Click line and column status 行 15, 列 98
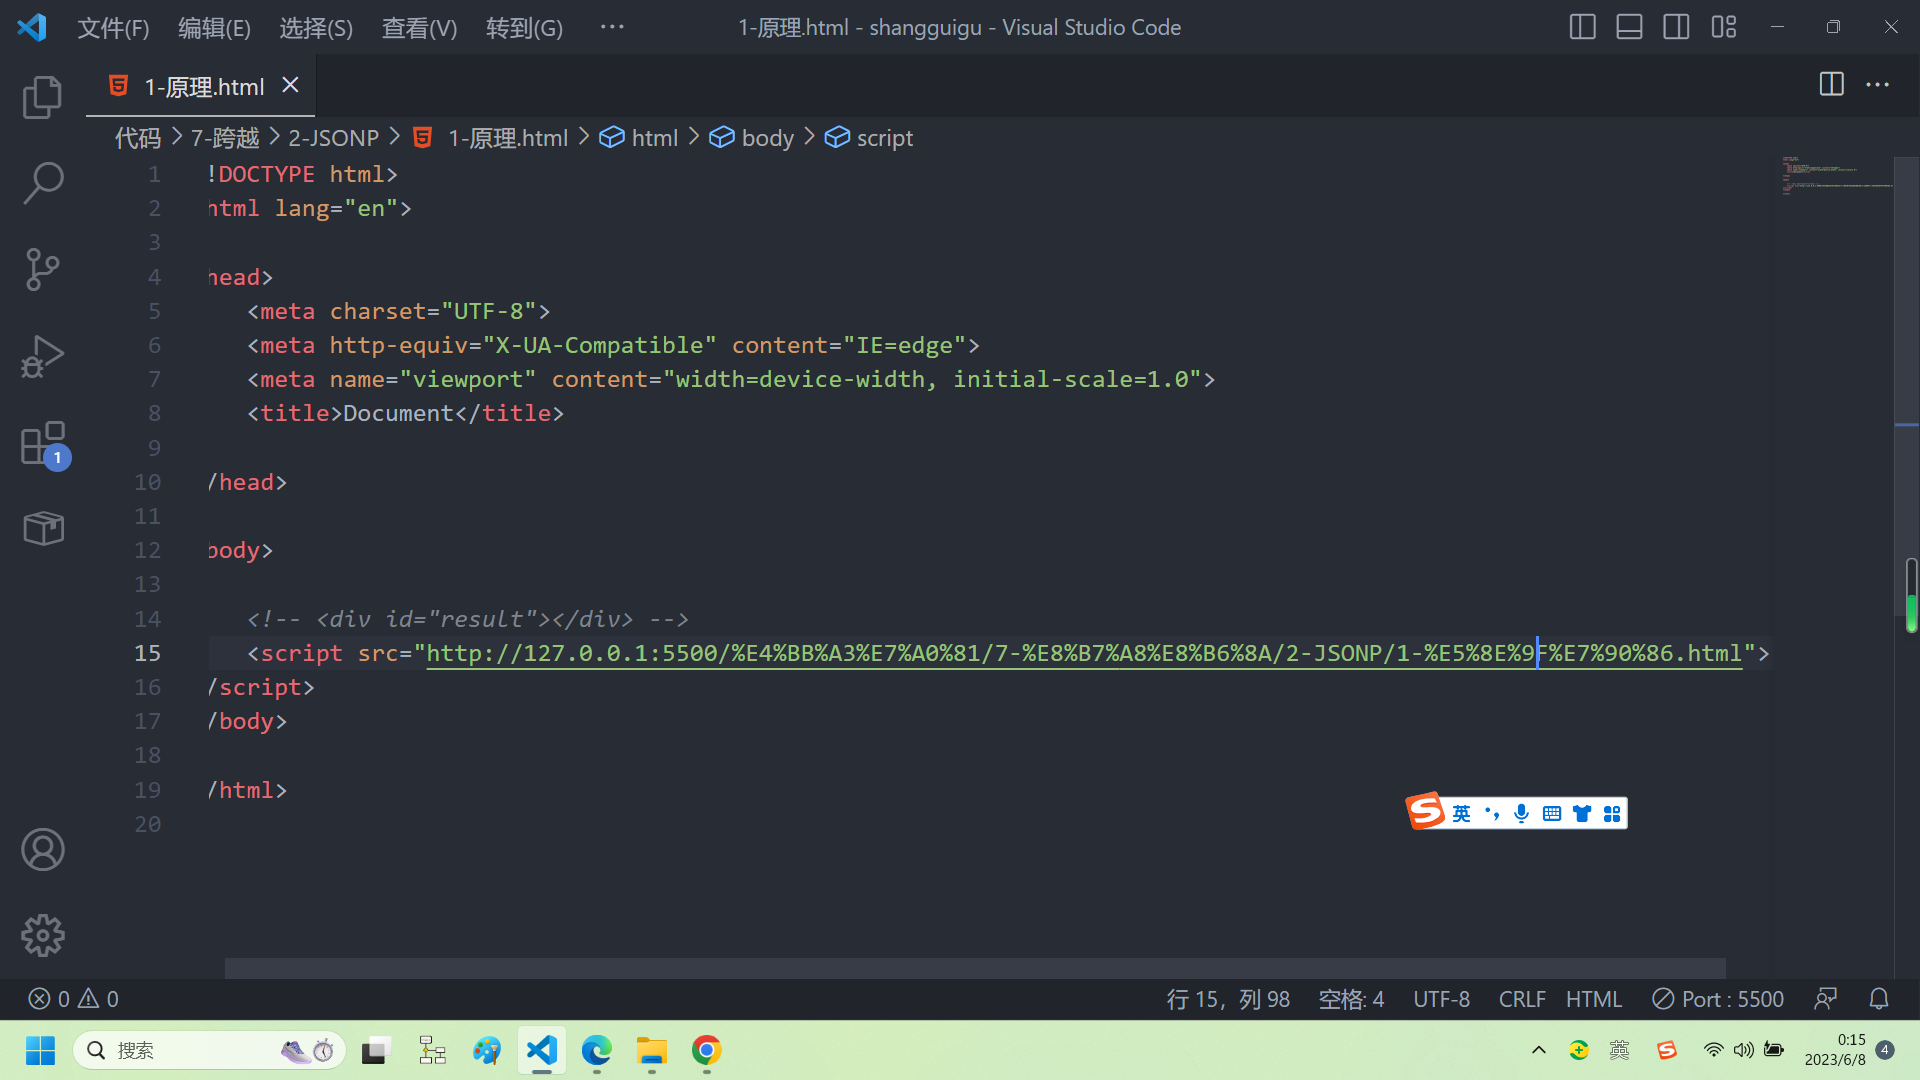 1228,999
